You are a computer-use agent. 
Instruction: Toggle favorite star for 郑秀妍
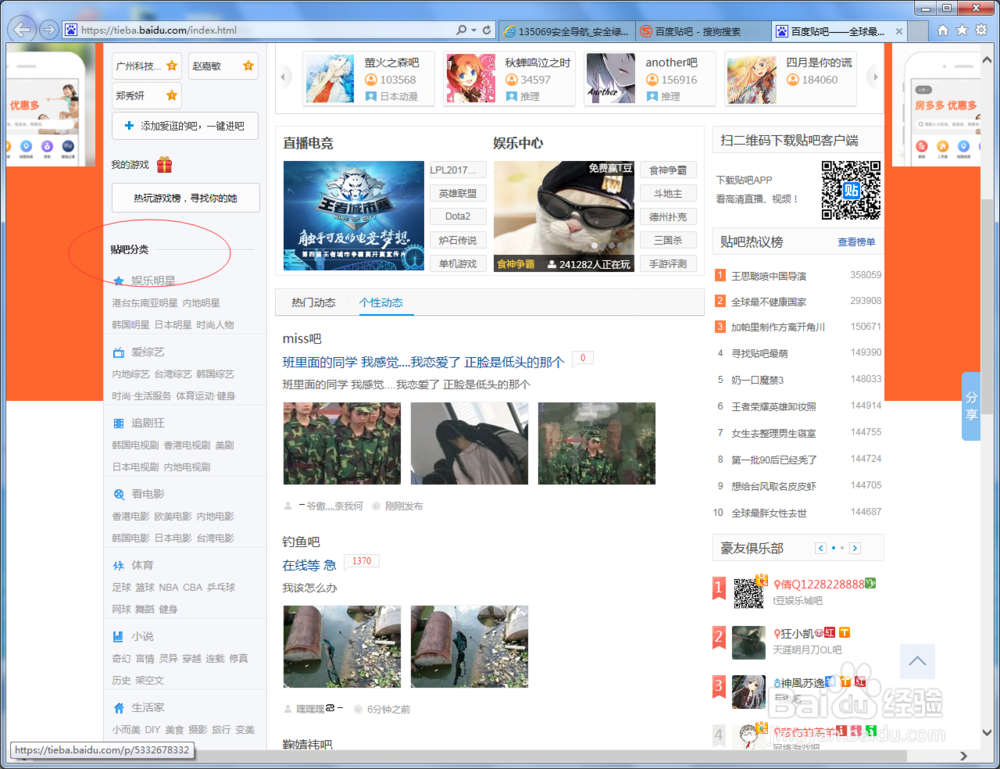pyautogui.click(x=172, y=96)
